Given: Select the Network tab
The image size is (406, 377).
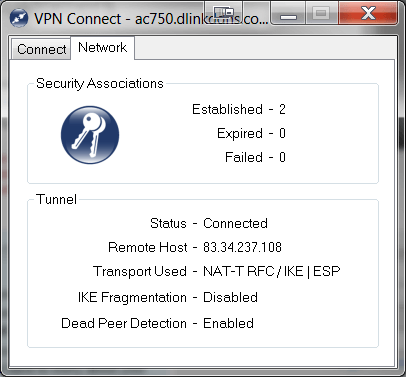Looking at the screenshot, I should click(x=103, y=48).
